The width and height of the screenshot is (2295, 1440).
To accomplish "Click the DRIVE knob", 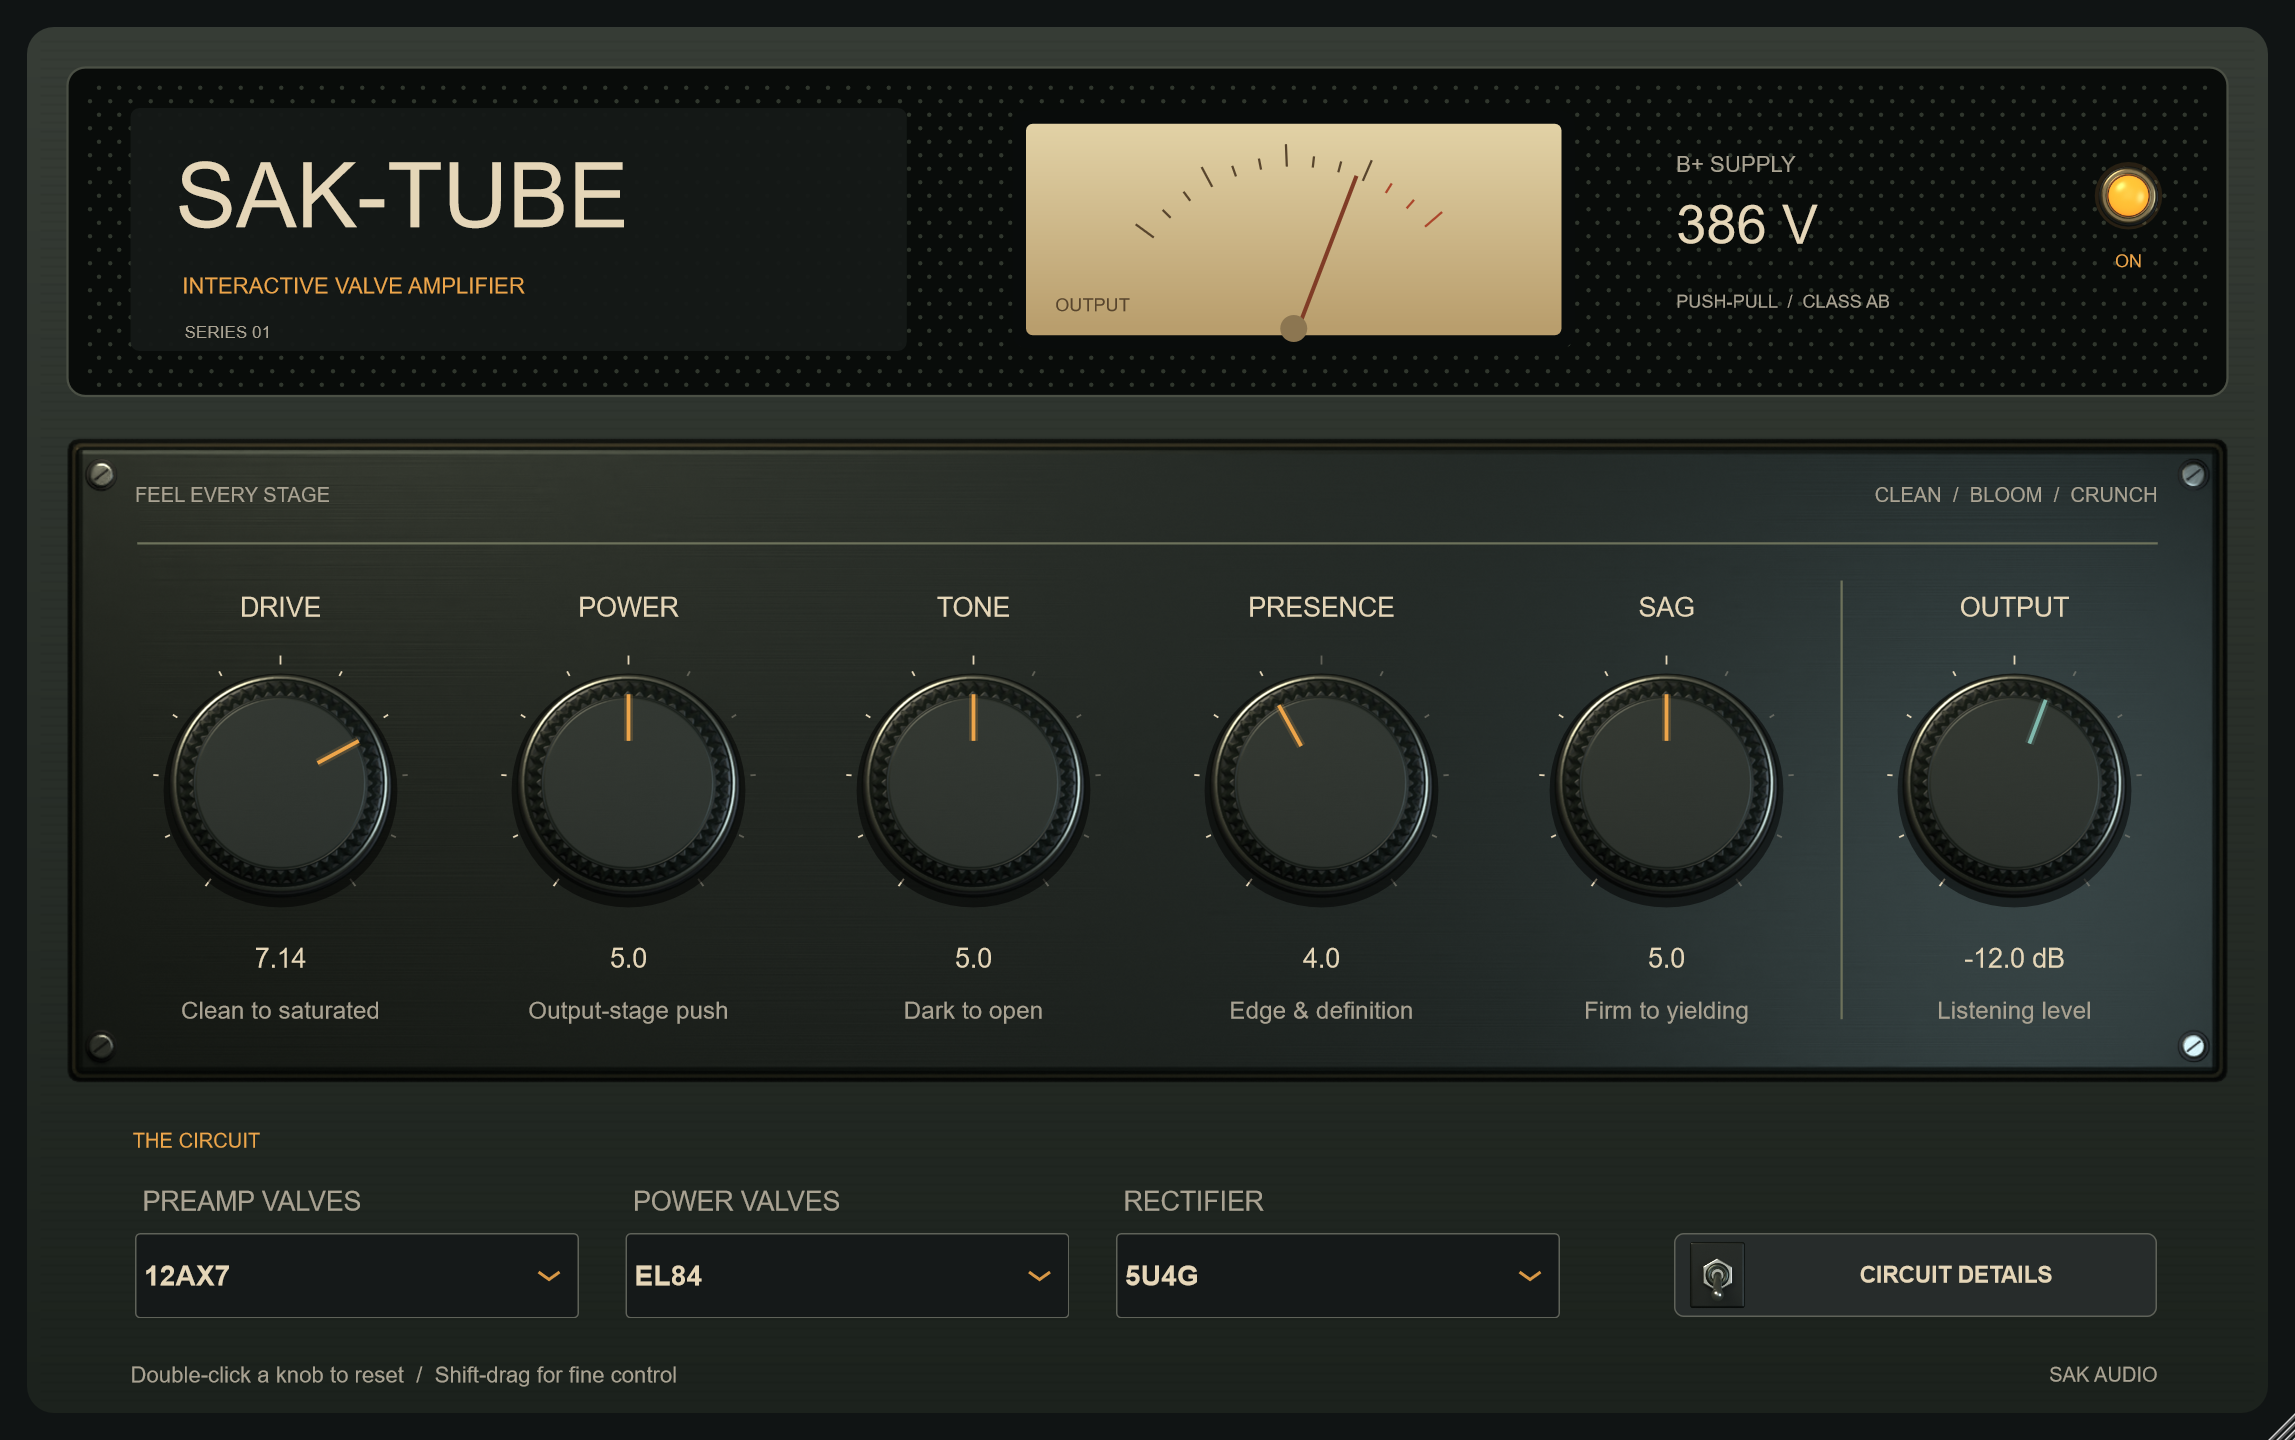I will click(x=280, y=785).
